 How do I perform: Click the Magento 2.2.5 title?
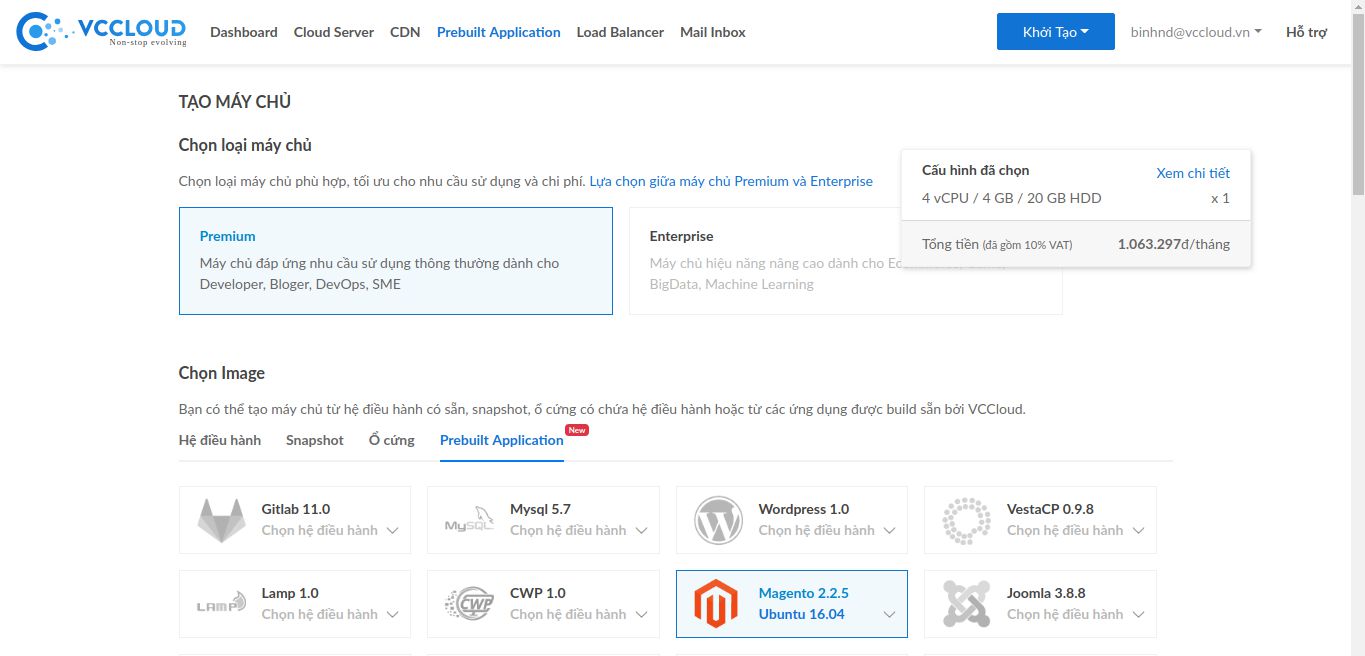click(804, 593)
